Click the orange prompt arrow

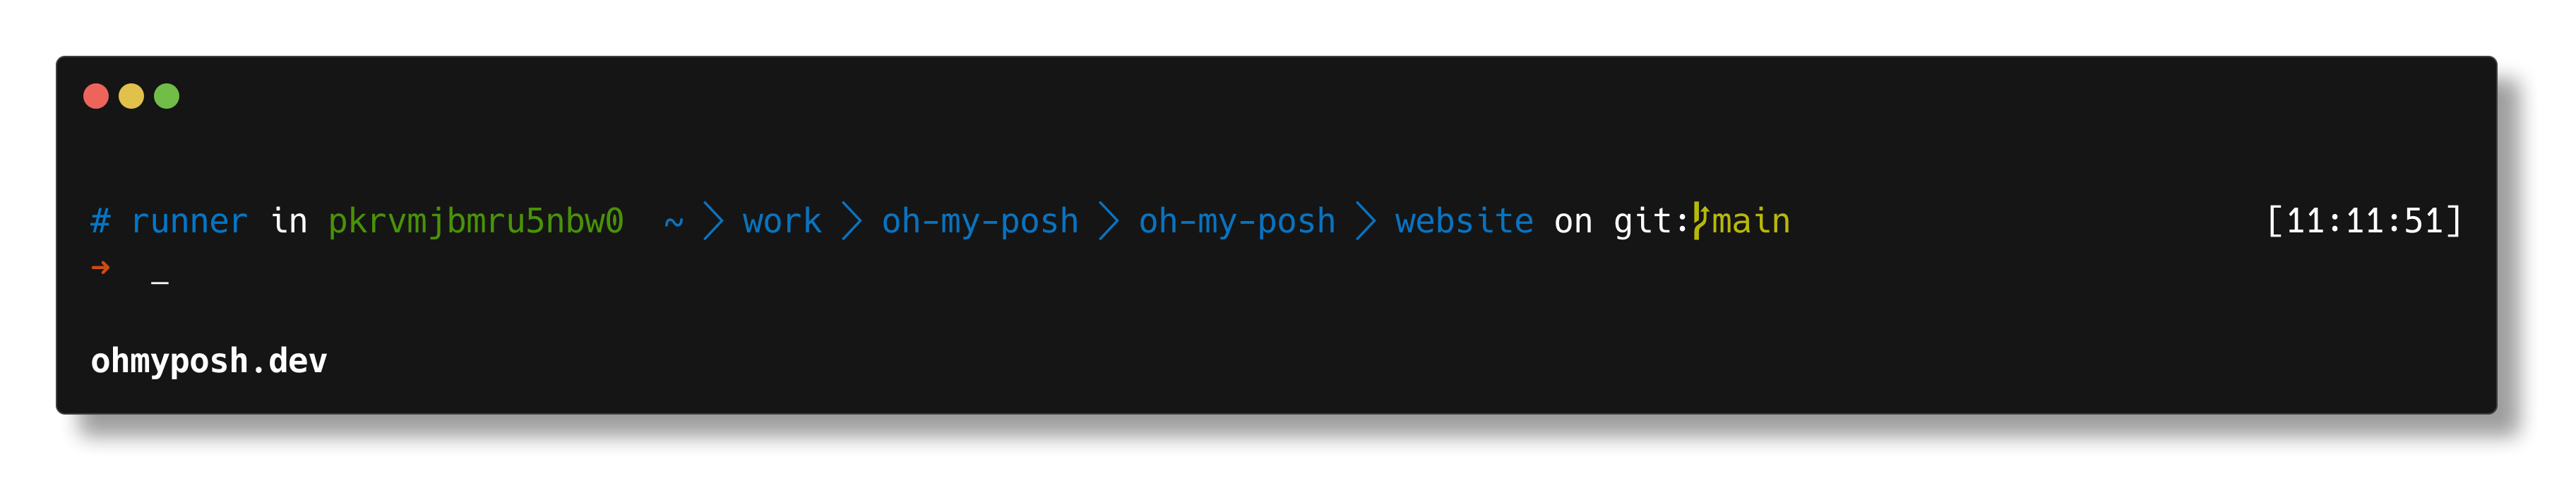[100, 267]
